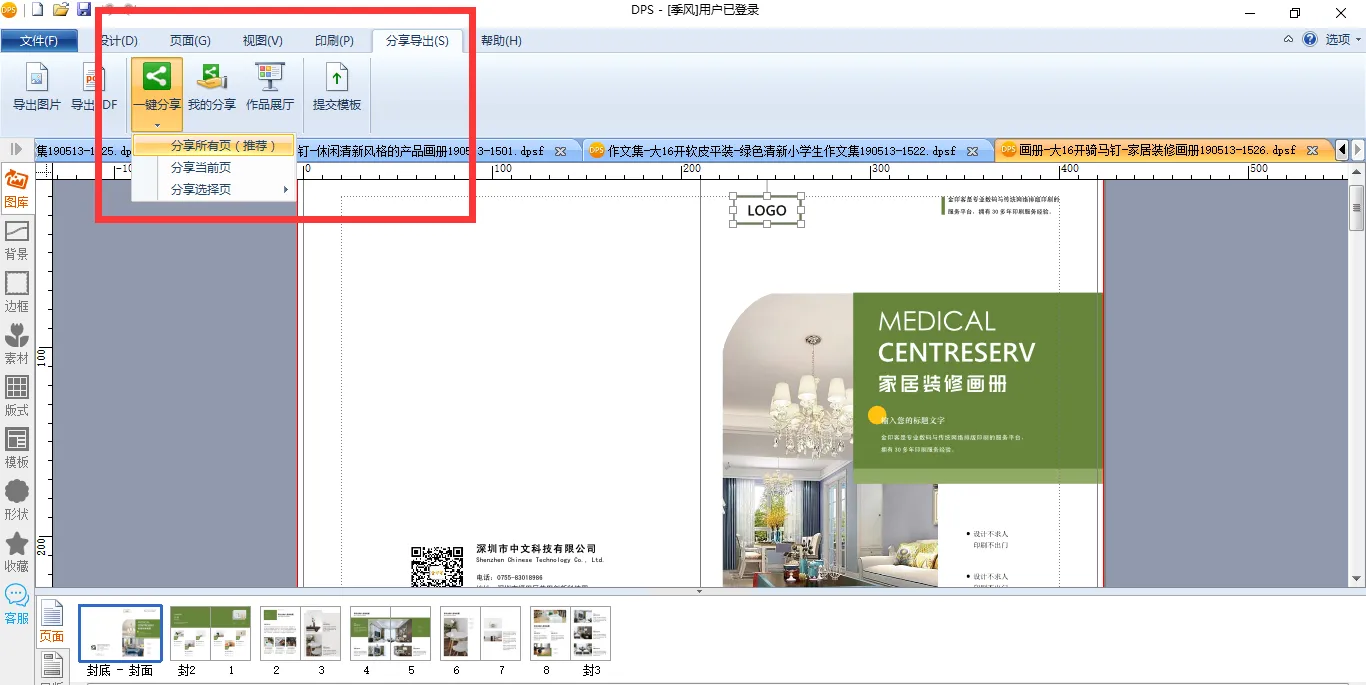Select the 页面 pages panel icon
Image resolution: width=1366 pixels, height=685 pixels.
click(x=51, y=622)
